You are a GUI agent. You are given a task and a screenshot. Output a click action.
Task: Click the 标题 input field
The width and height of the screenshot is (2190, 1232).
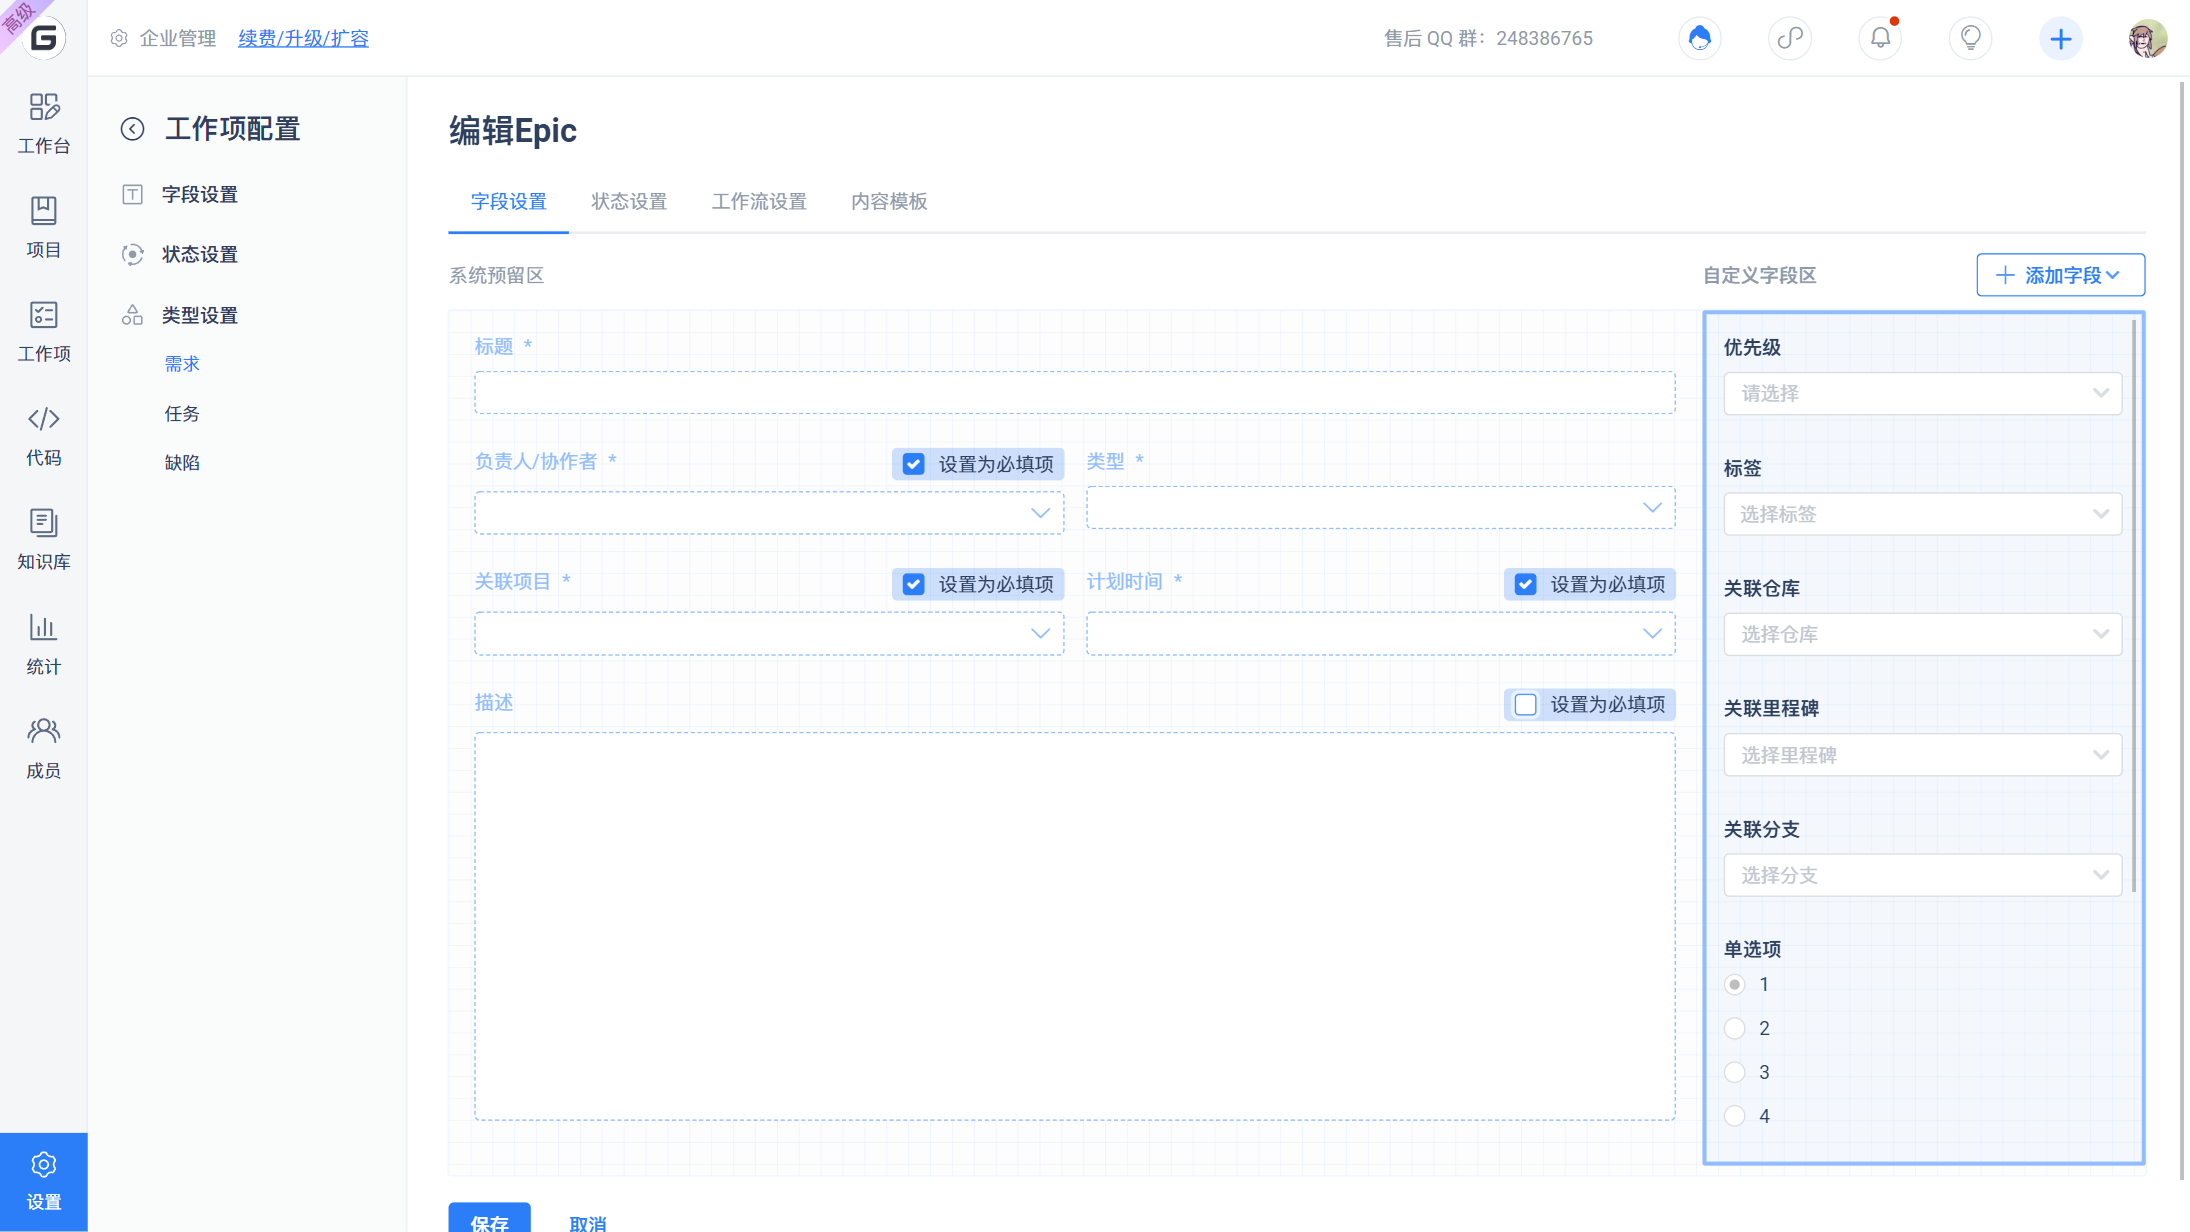click(1075, 393)
